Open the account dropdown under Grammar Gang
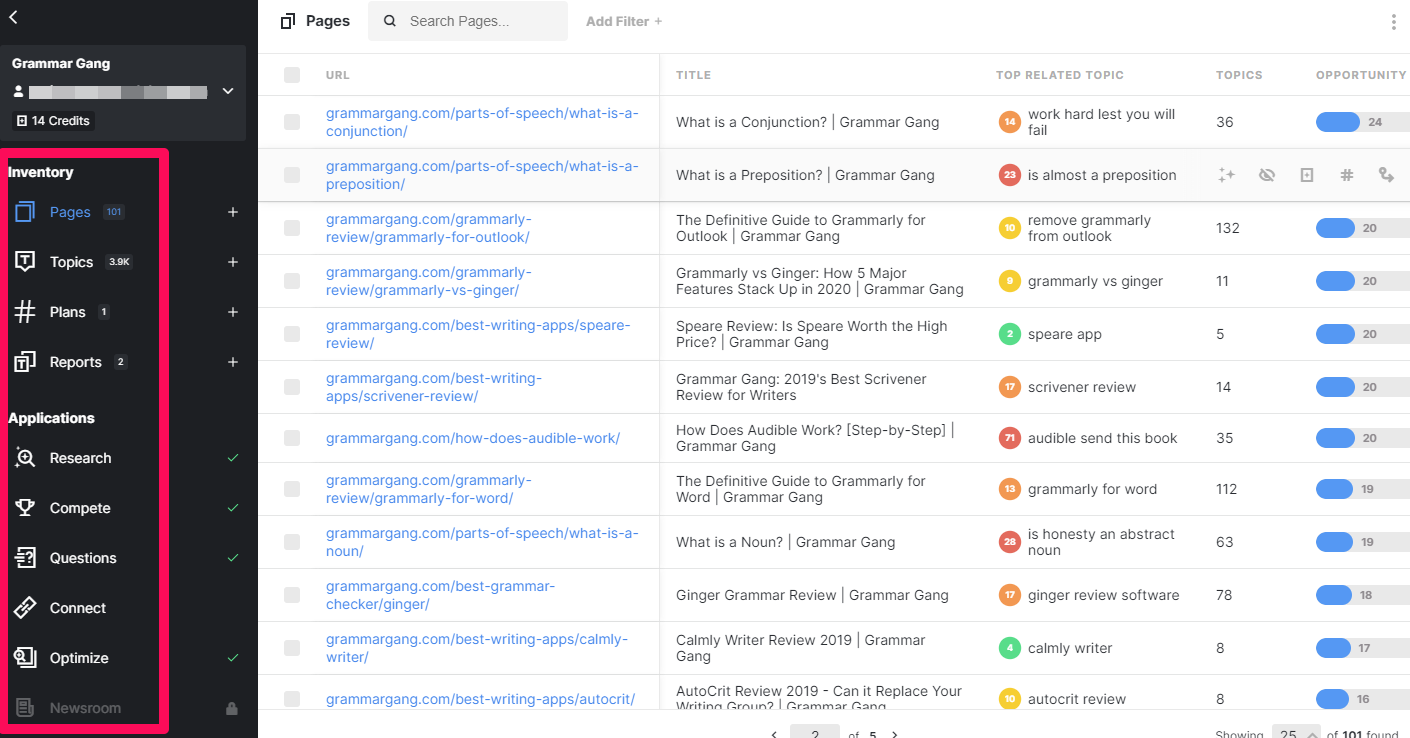The height and width of the screenshot is (738, 1410). point(228,91)
